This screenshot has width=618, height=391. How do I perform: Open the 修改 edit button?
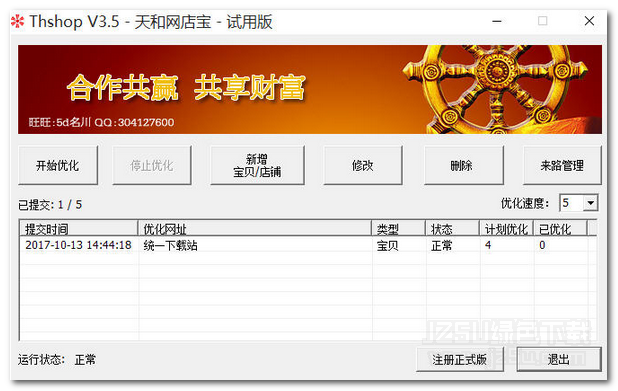click(363, 165)
